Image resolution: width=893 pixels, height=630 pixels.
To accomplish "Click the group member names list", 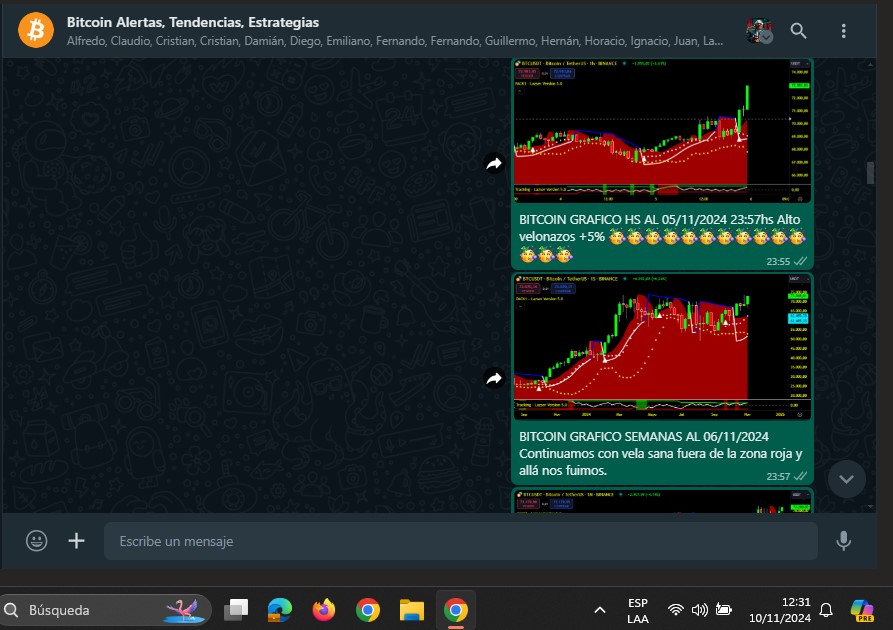I will 395,41.
